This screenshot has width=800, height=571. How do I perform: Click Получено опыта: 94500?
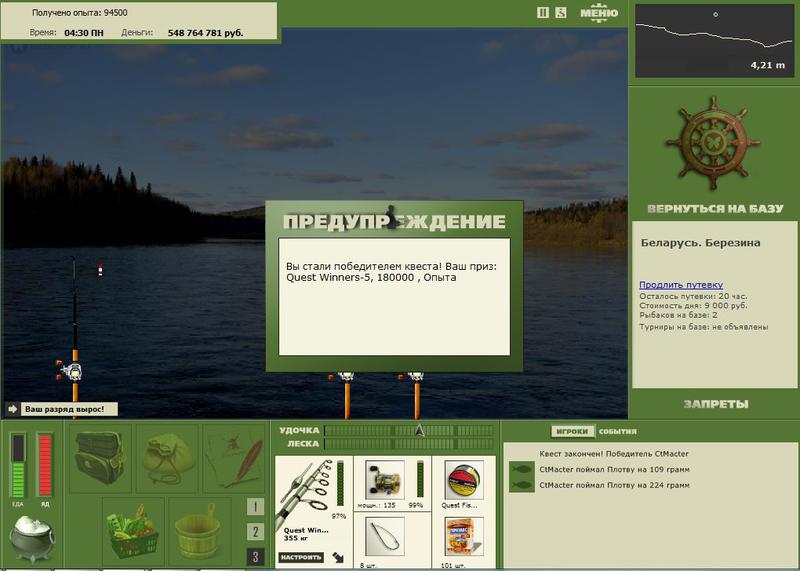coord(80,13)
